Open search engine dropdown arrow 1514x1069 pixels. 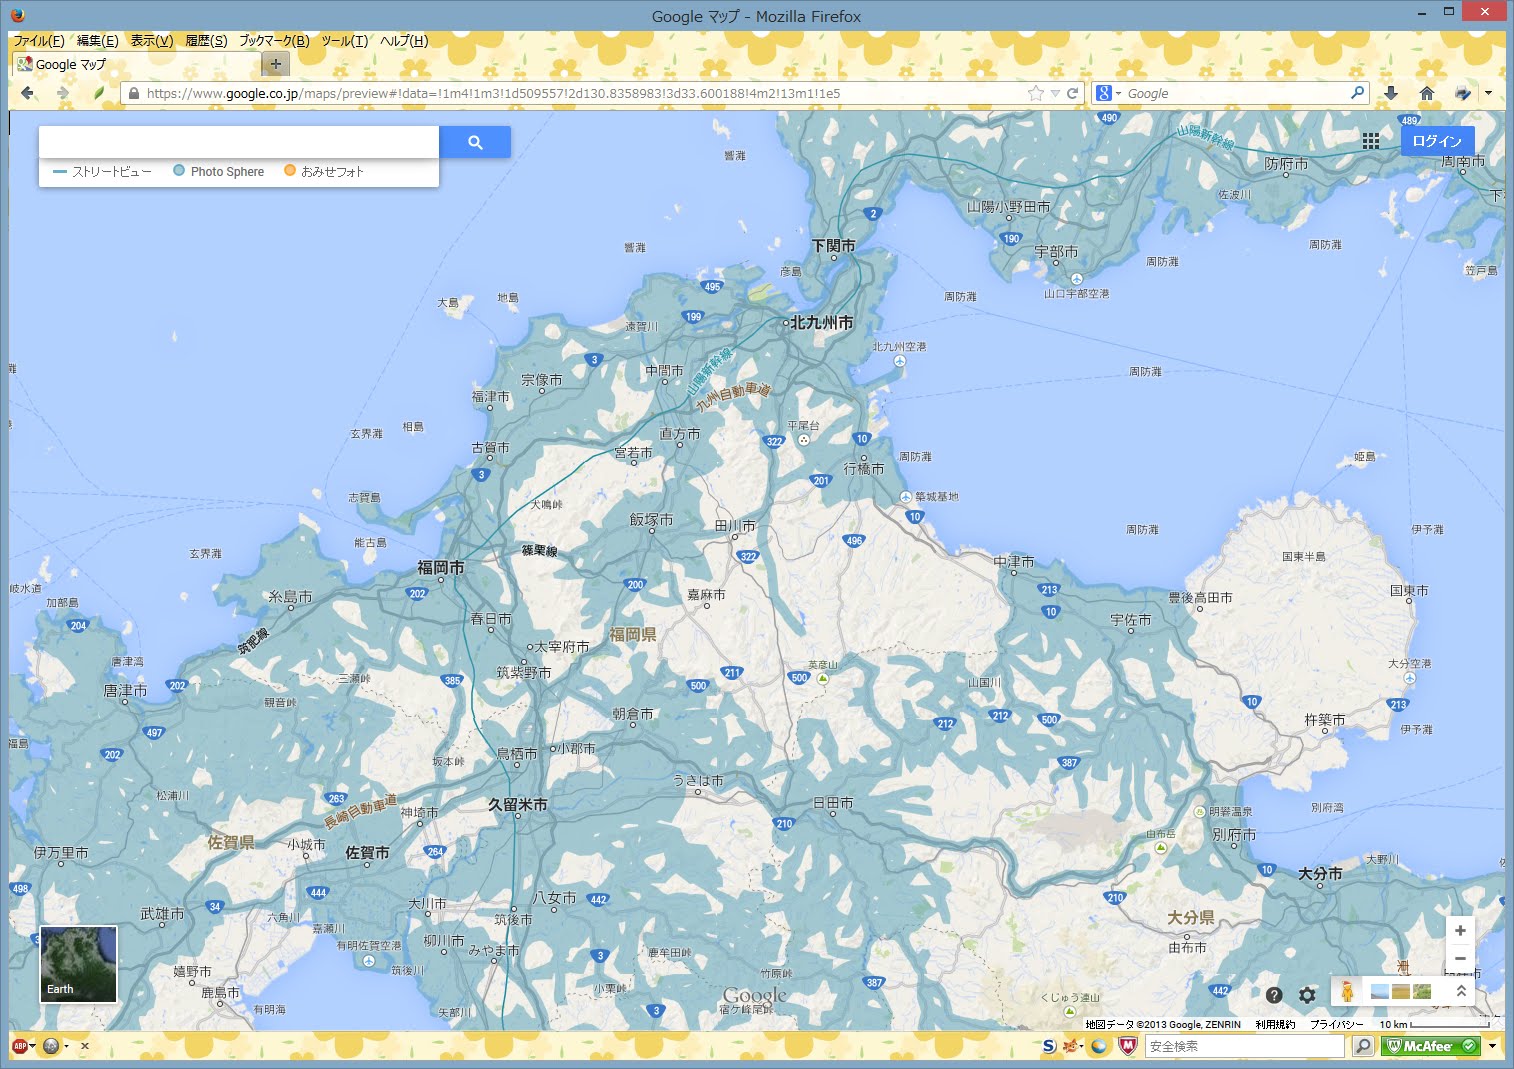pyautogui.click(x=1119, y=93)
